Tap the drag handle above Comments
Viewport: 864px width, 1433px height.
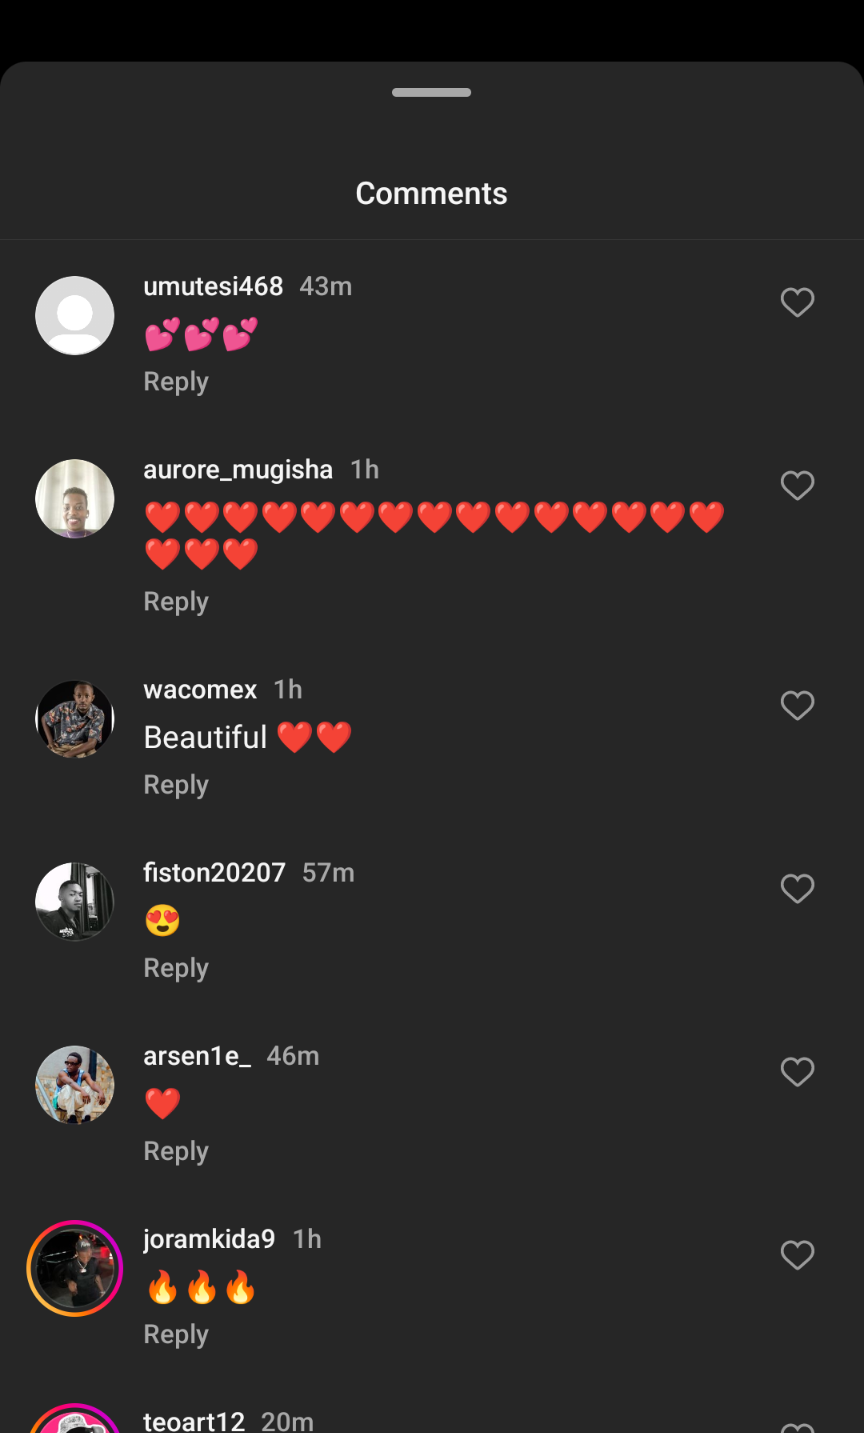click(x=432, y=93)
